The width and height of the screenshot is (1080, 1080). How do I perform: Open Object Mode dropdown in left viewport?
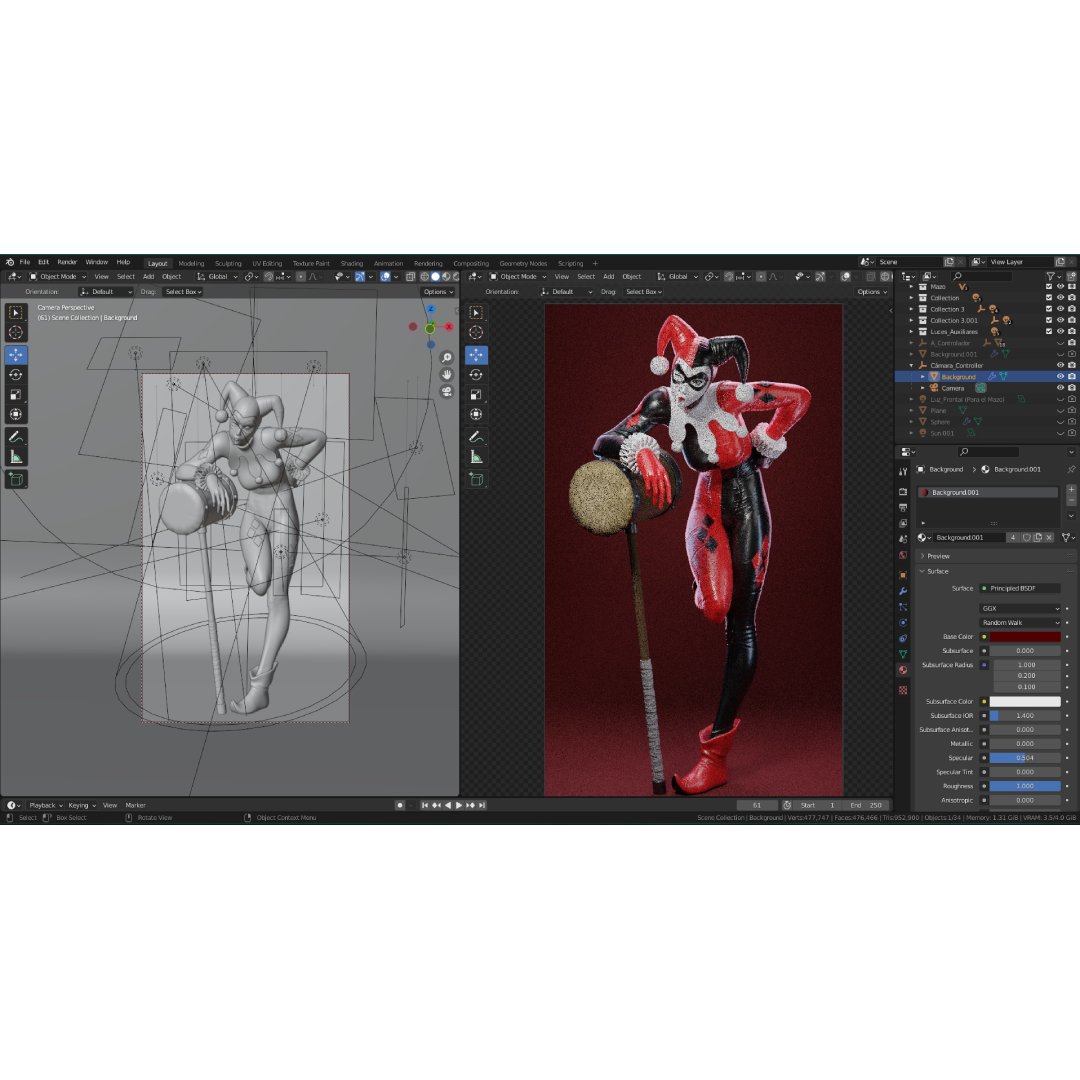[57, 277]
